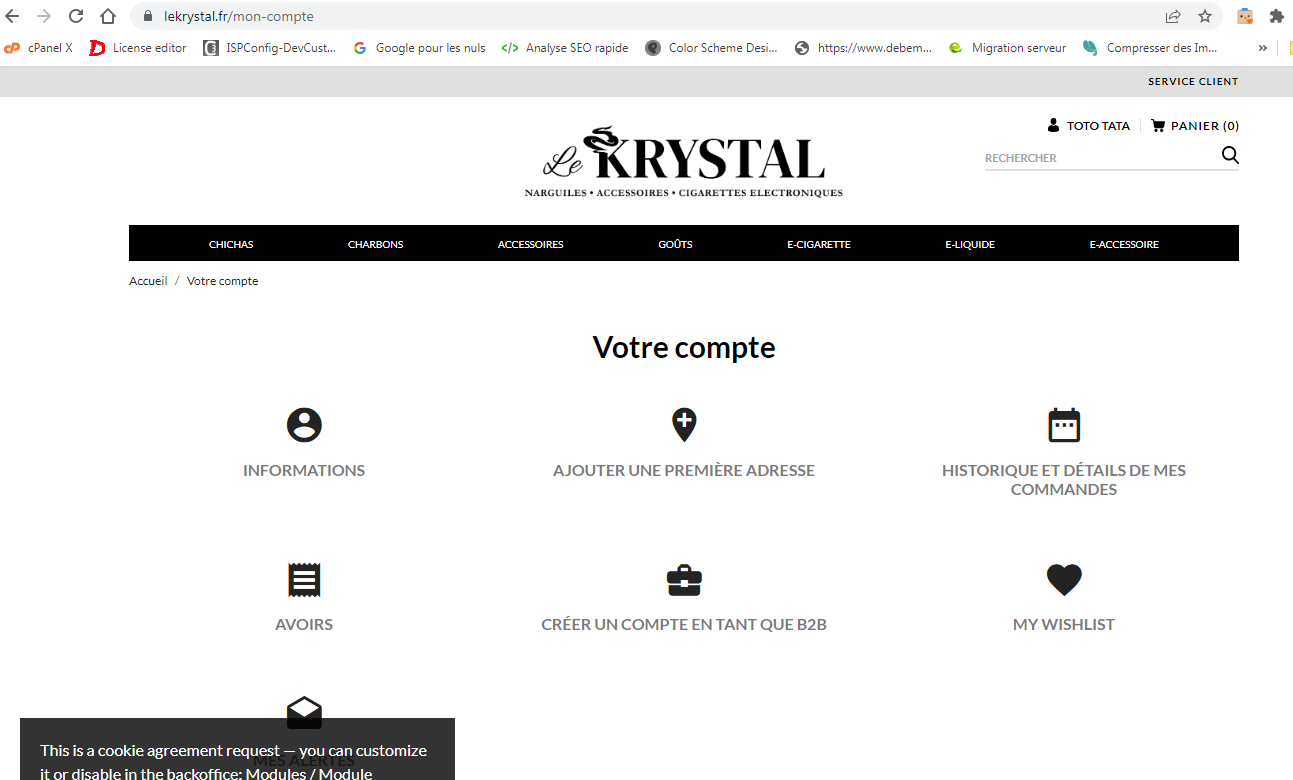This screenshot has height=780, width=1293.
Task: Open Avoirs link
Action: point(304,624)
